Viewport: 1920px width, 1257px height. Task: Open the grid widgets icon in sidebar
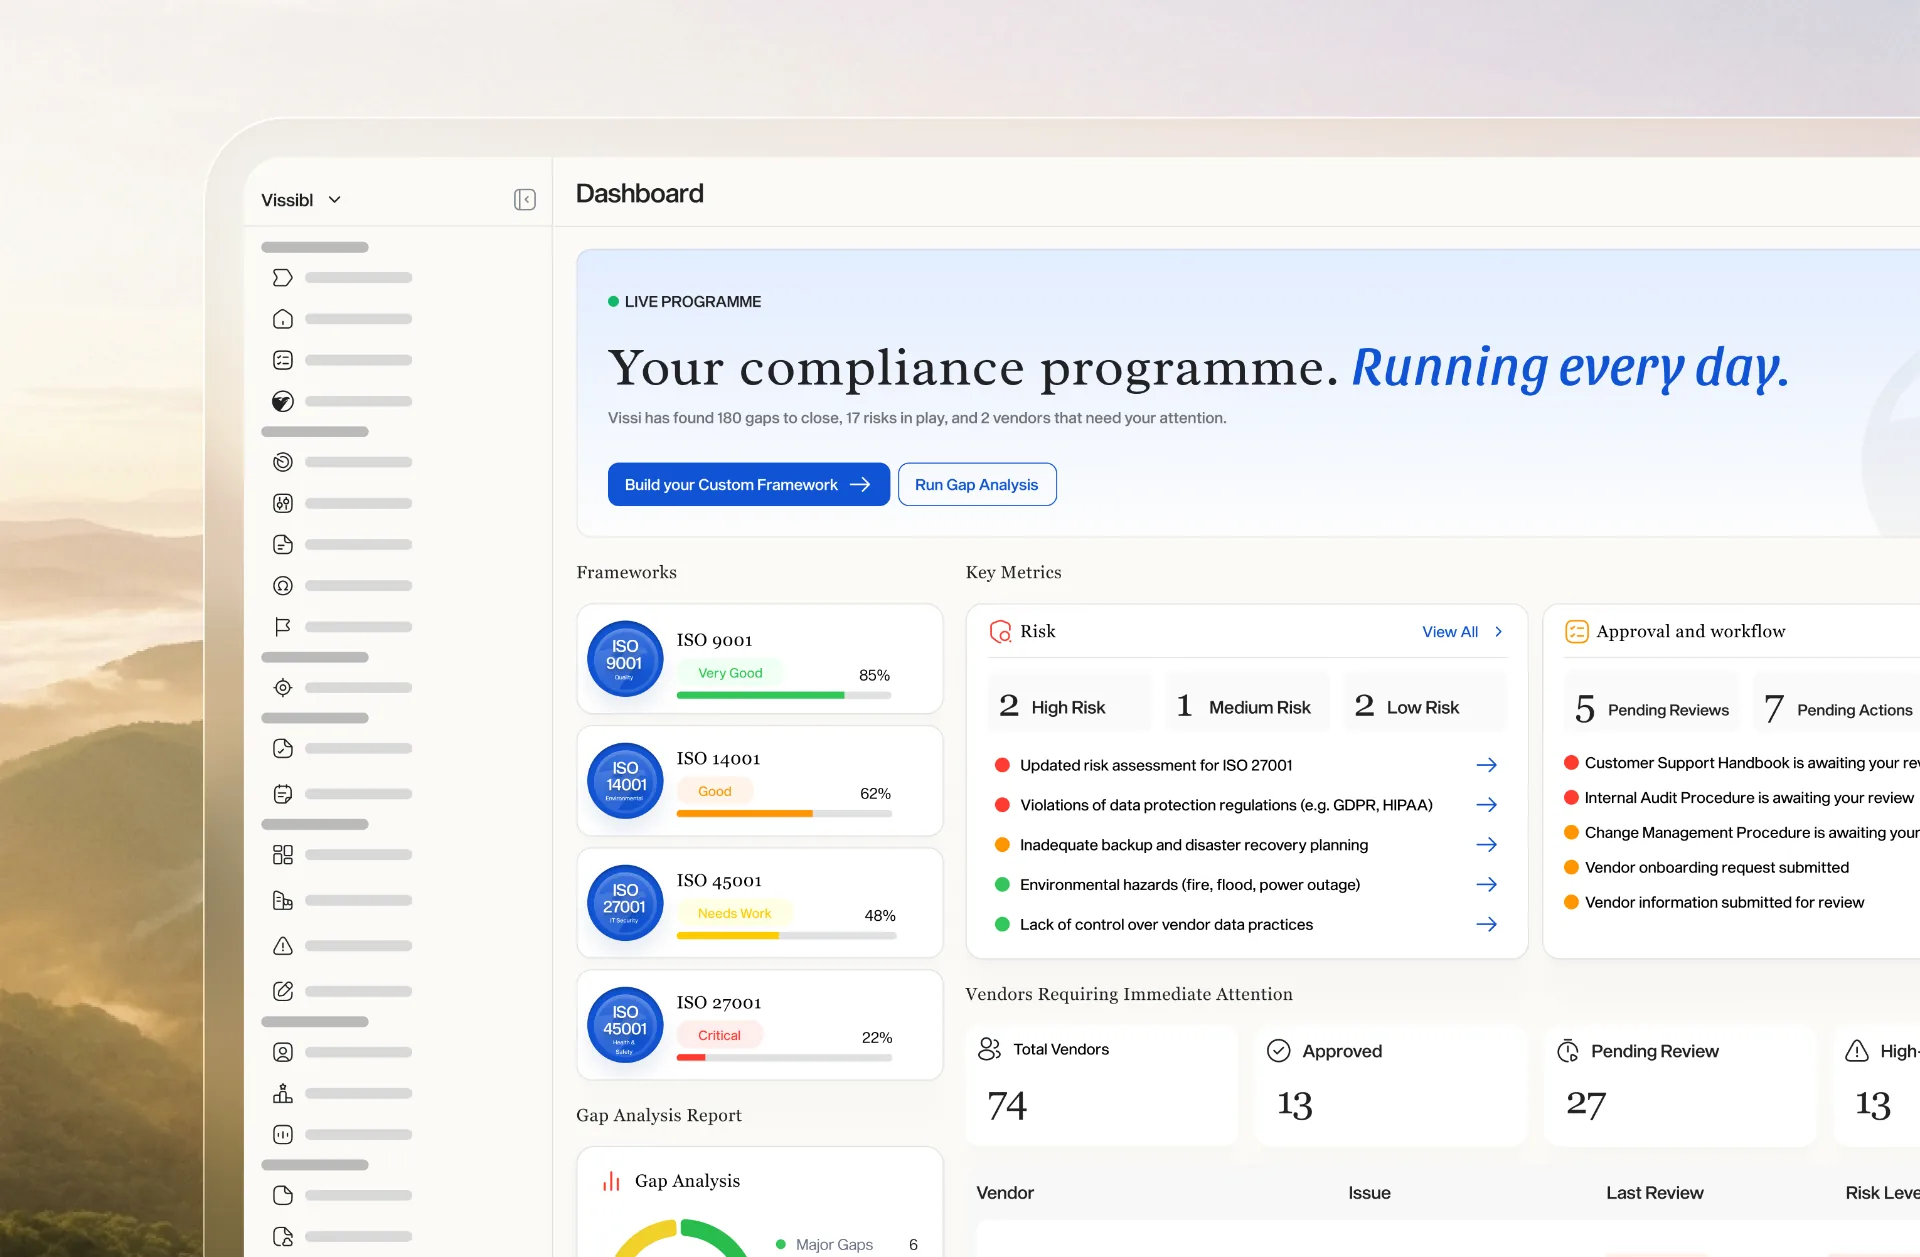tap(283, 854)
